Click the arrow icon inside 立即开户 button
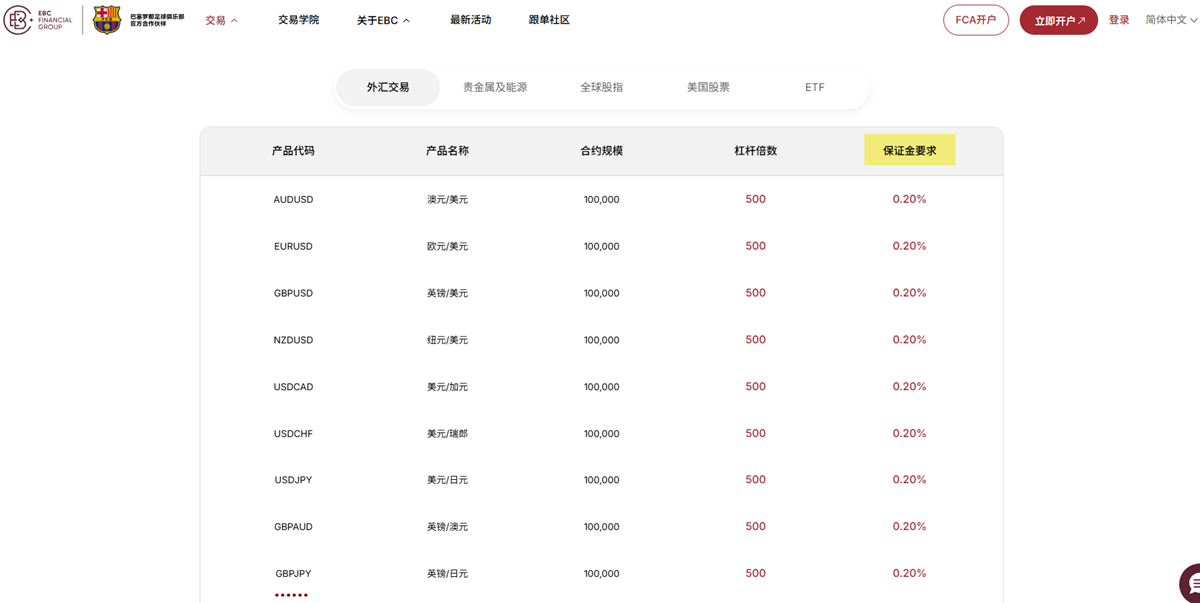The image size is (1200, 603). tap(1080, 19)
